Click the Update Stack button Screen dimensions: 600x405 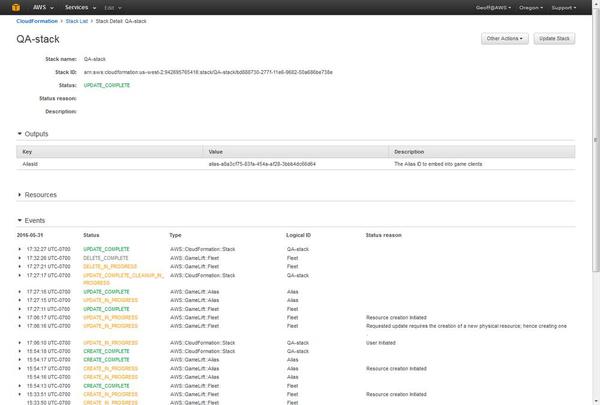554,39
